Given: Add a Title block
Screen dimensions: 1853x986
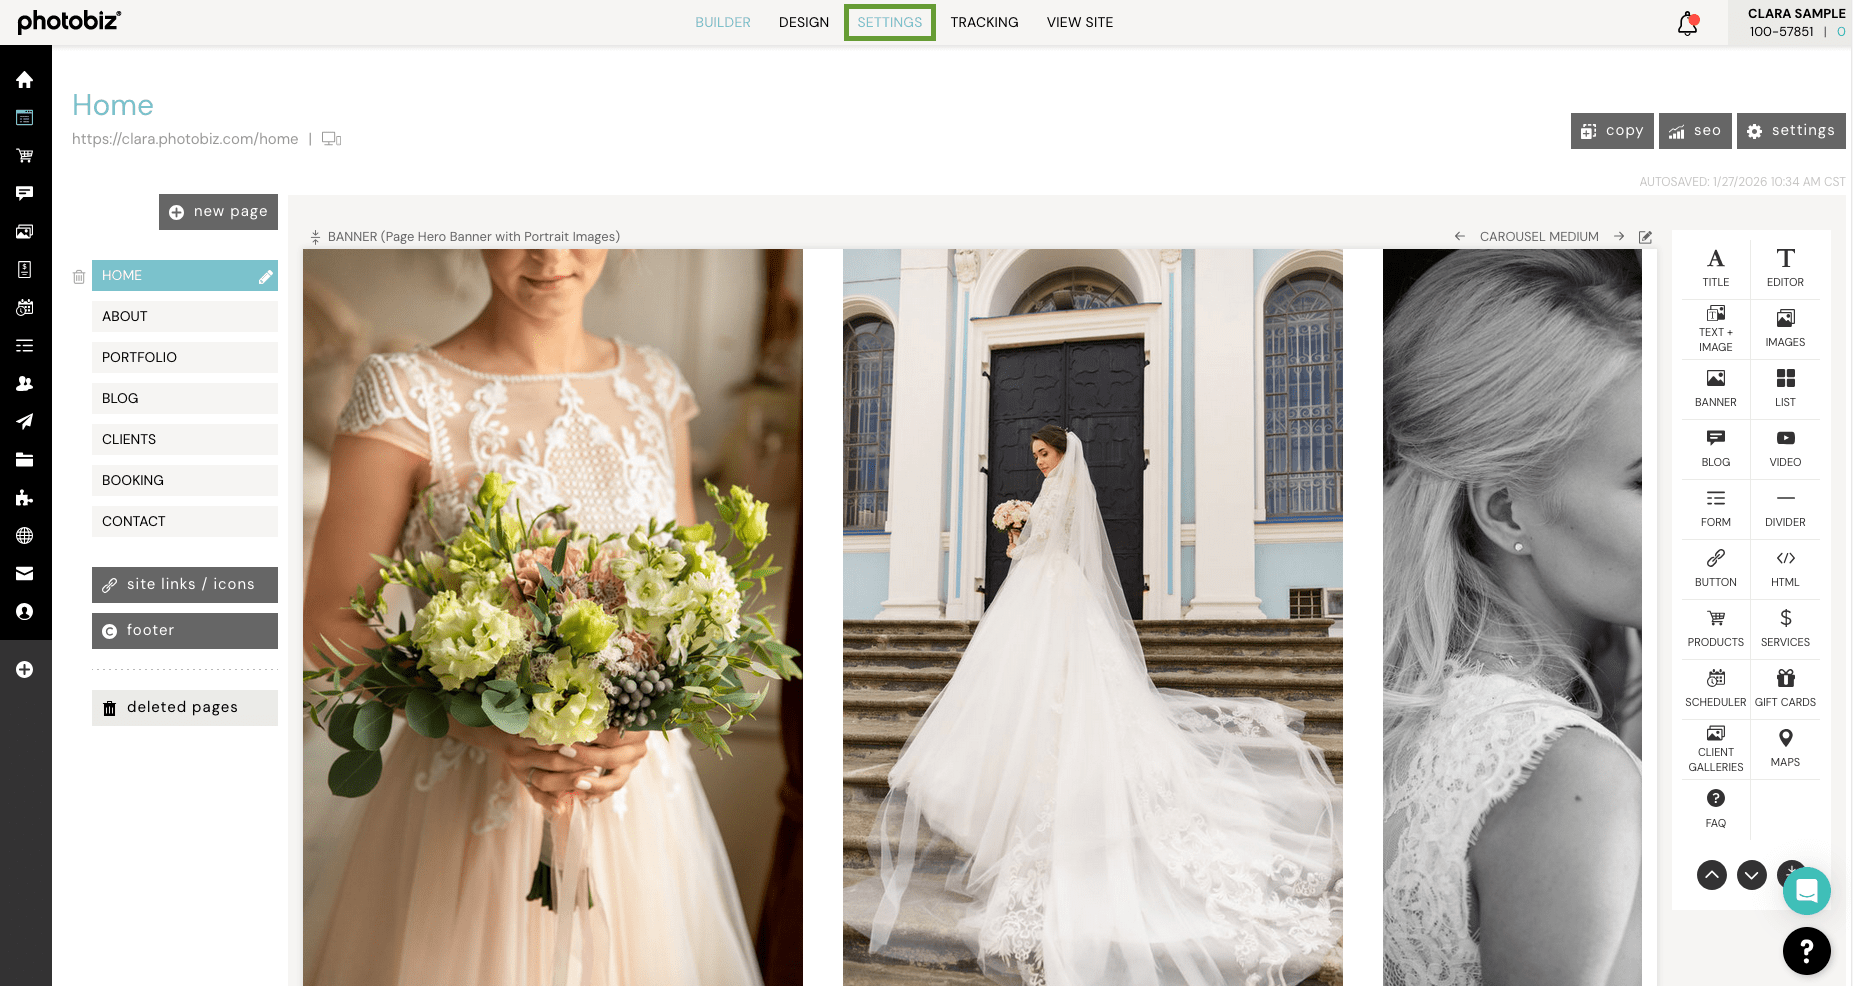Looking at the screenshot, I should [x=1716, y=268].
